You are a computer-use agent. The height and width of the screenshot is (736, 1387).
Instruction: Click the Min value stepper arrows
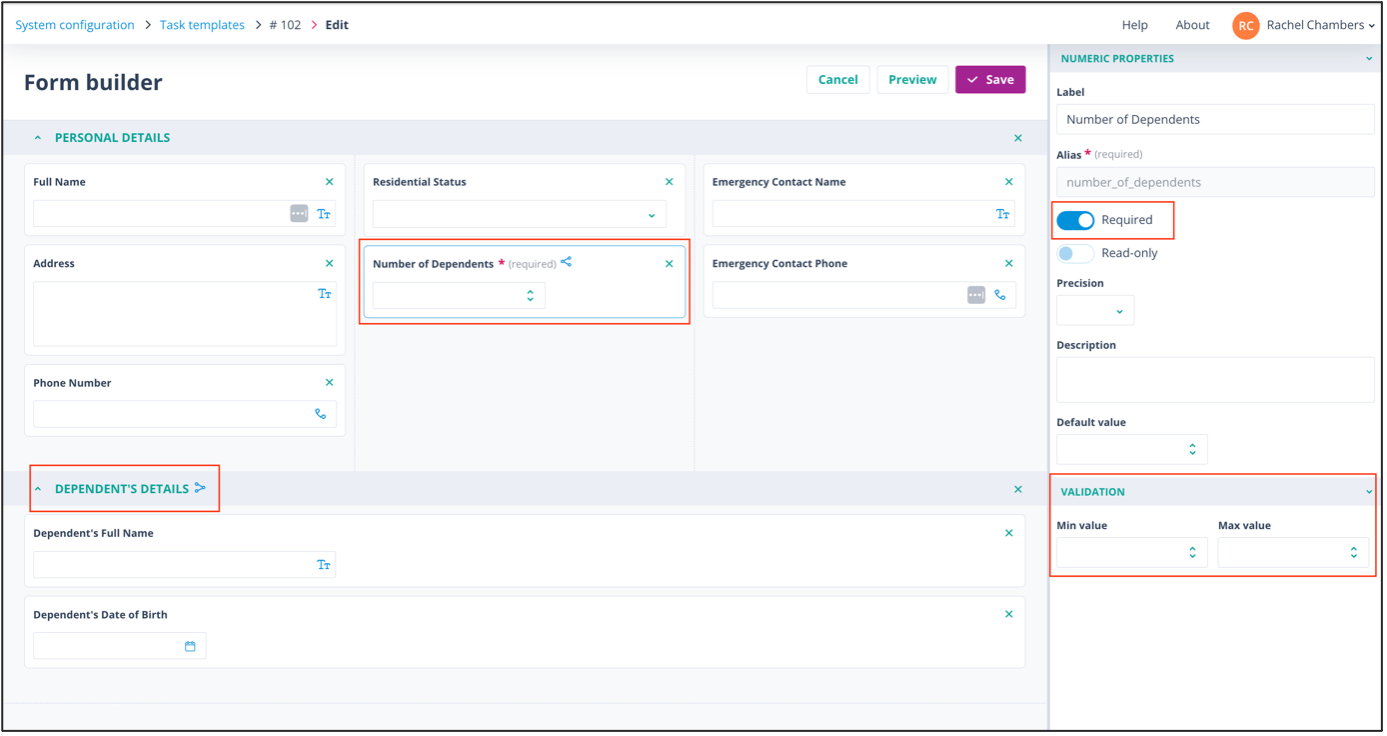point(1192,552)
